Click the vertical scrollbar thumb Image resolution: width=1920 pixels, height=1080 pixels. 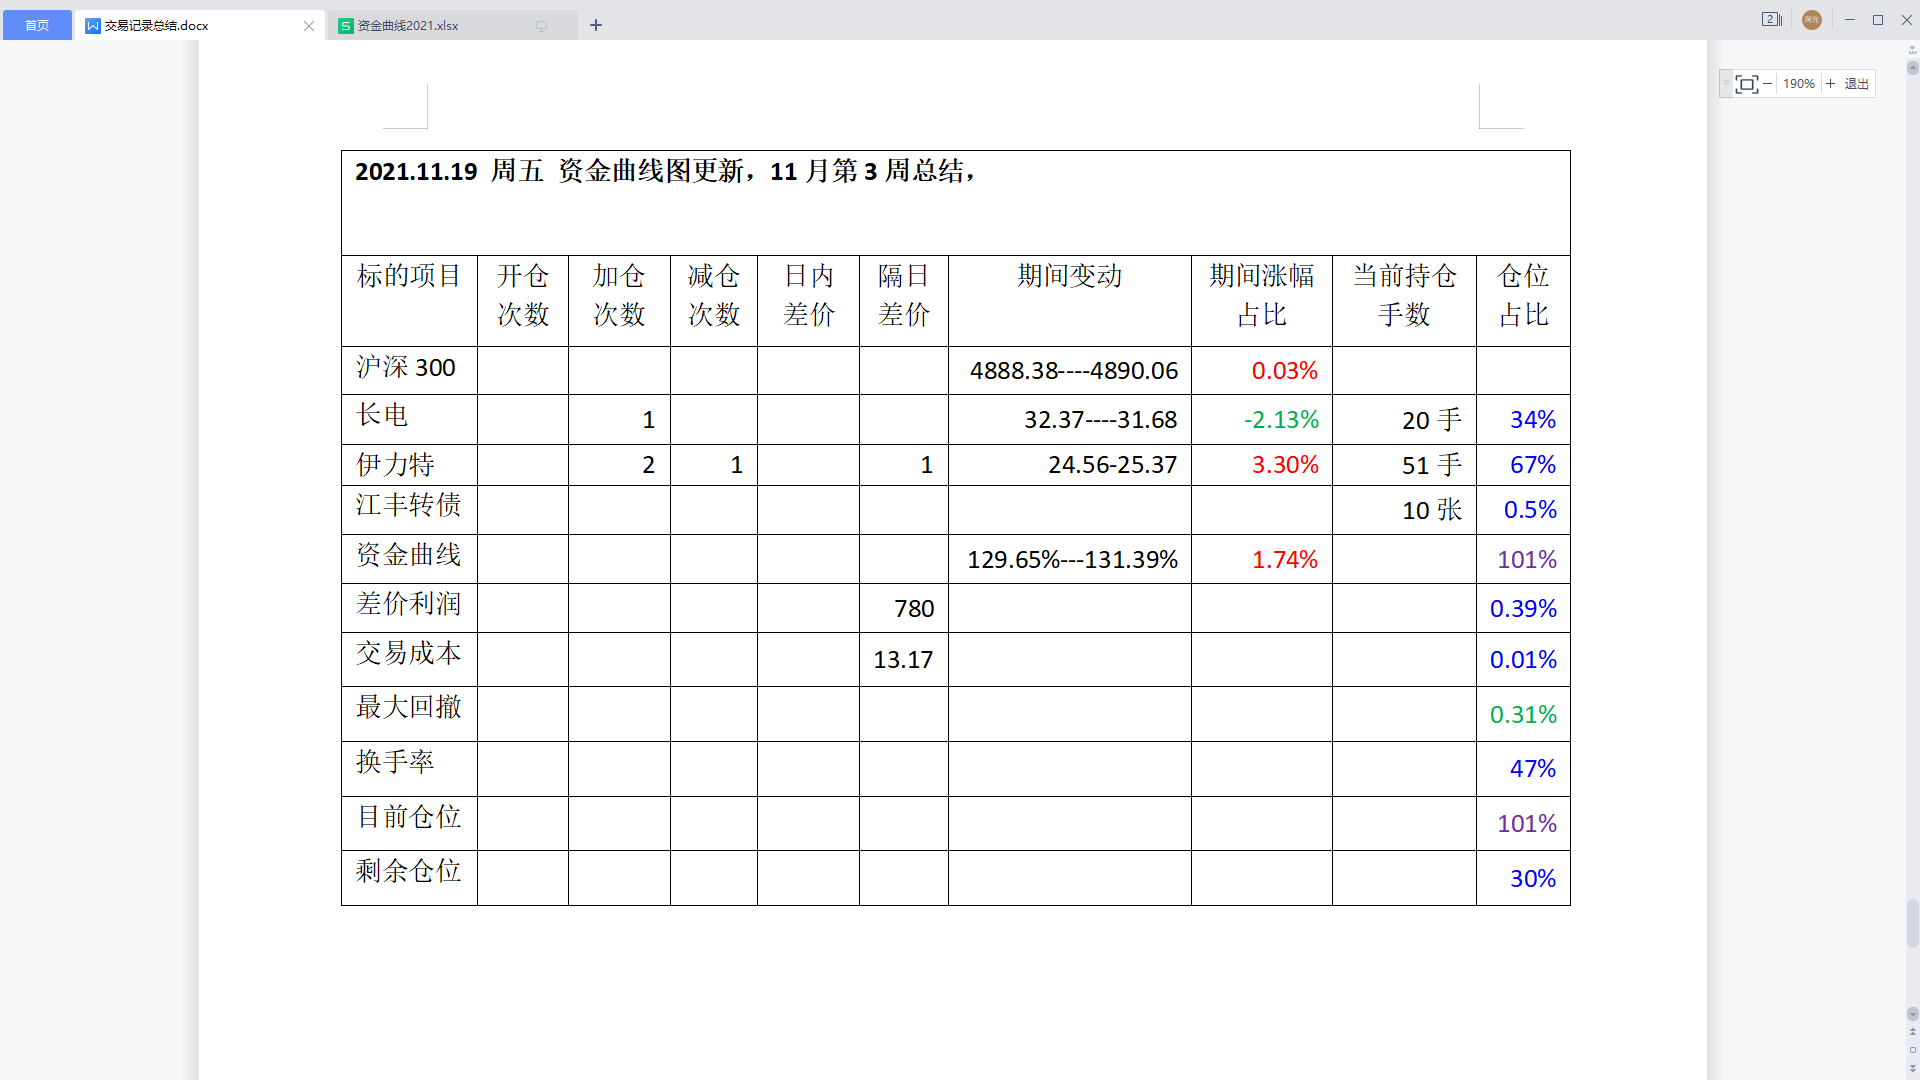(x=1912, y=922)
